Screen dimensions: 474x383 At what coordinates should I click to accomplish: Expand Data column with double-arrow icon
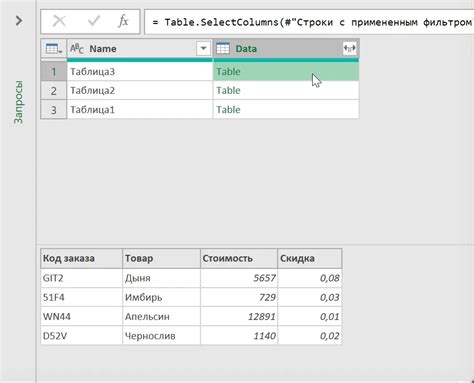click(350, 49)
